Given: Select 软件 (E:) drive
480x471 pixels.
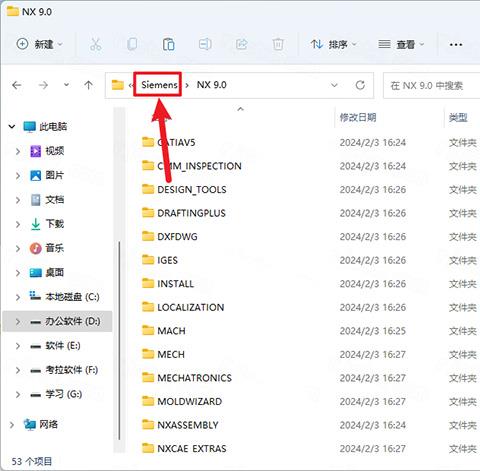Looking at the screenshot, I should pyautogui.click(x=55, y=346).
